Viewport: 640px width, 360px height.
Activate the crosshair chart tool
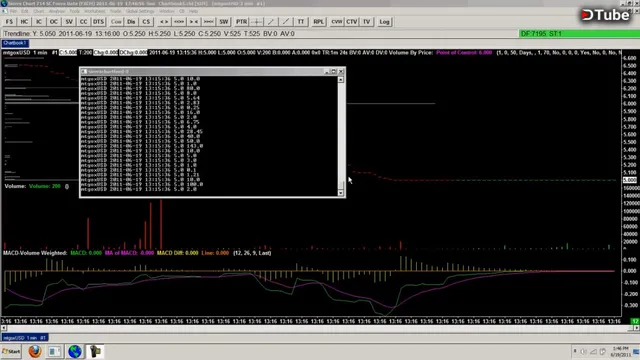tap(256, 22)
